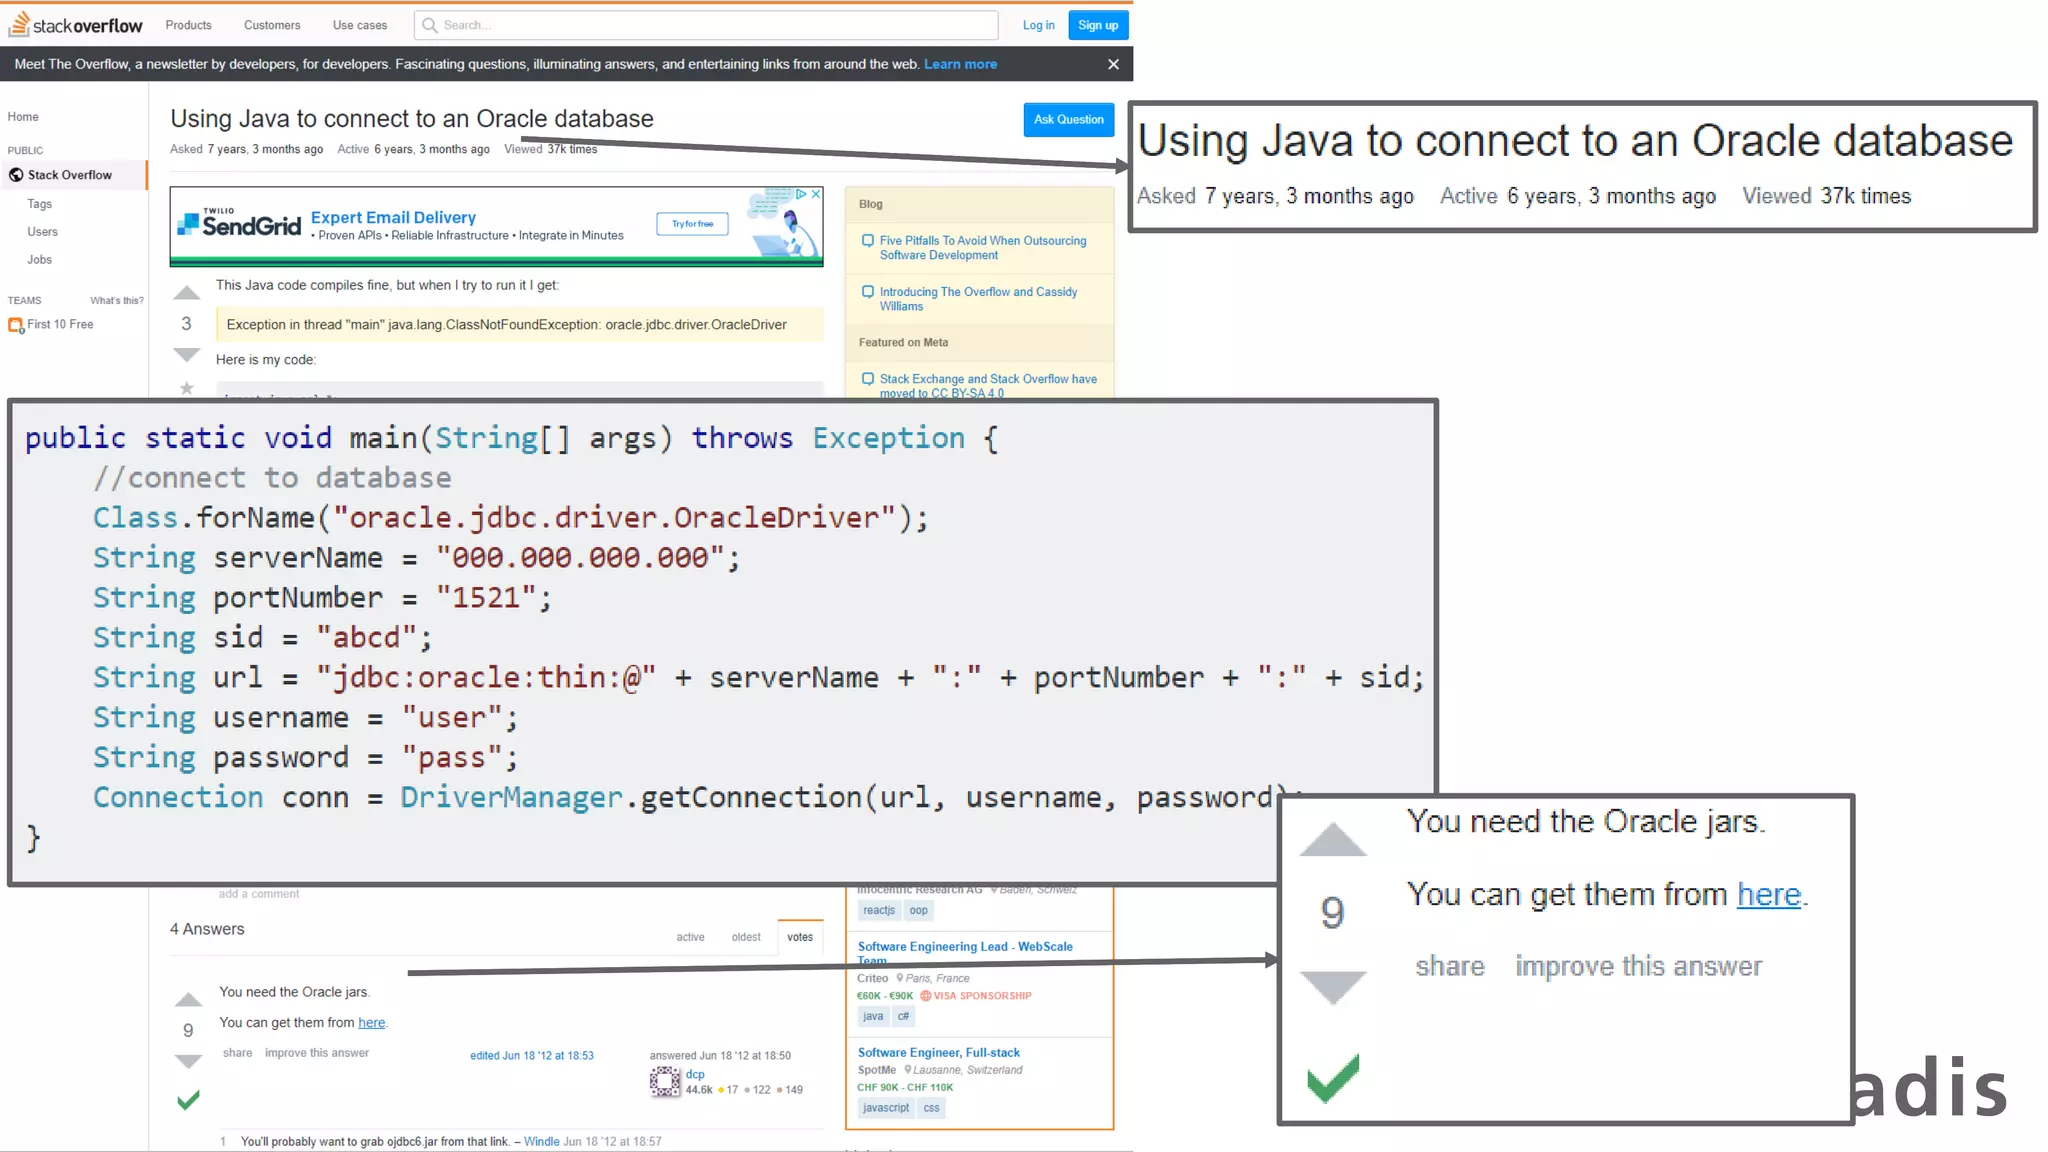Upvote the accepted answer with 9 votes

click(x=188, y=999)
